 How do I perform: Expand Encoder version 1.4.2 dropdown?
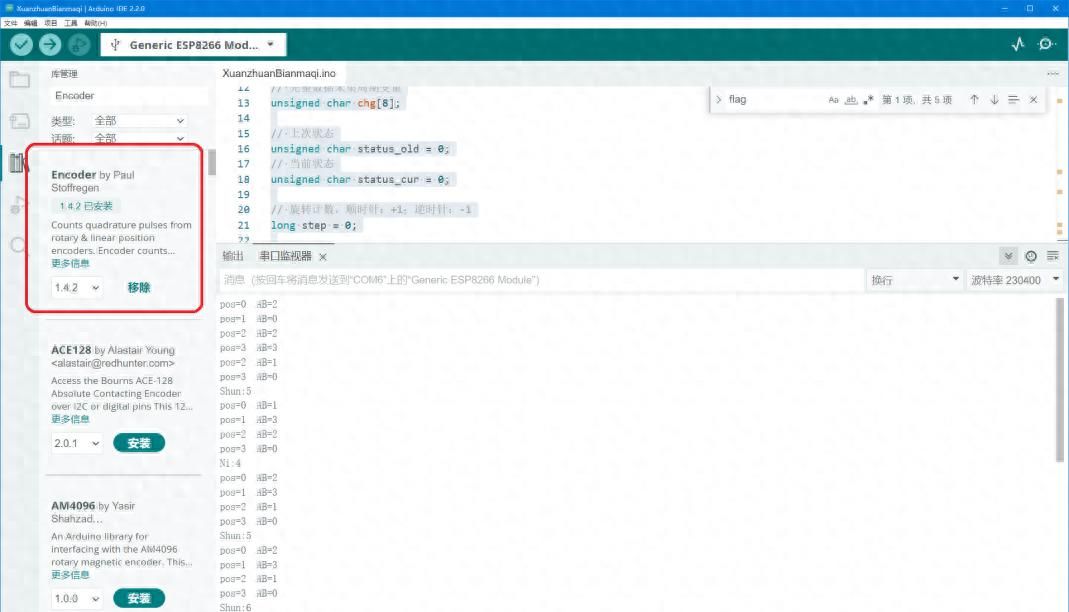(x=77, y=288)
